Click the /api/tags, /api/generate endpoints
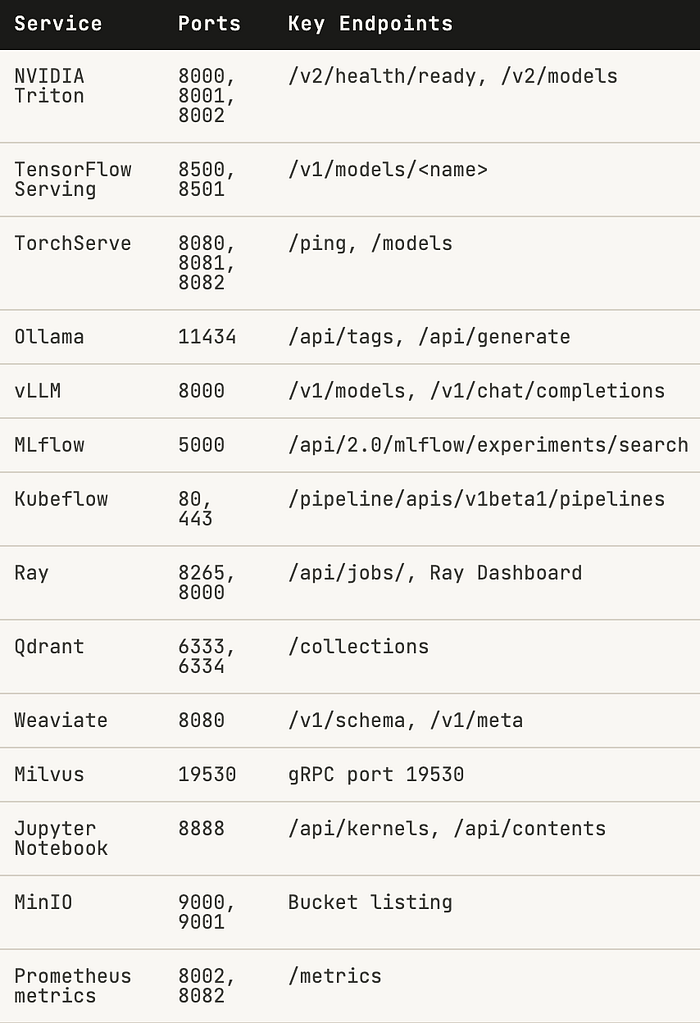 [429, 337]
